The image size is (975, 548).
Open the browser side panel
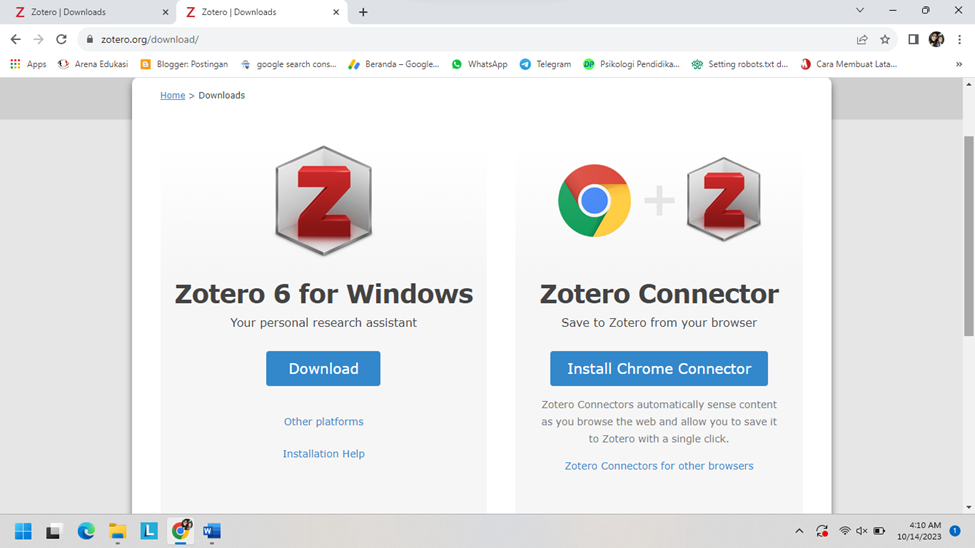tap(913, 39)
